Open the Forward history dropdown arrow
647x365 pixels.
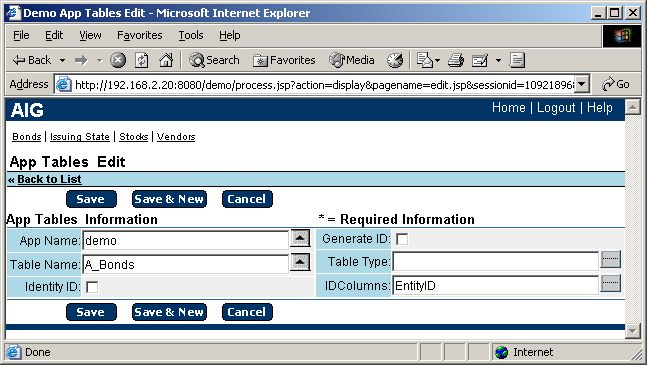tap(99, 61)
